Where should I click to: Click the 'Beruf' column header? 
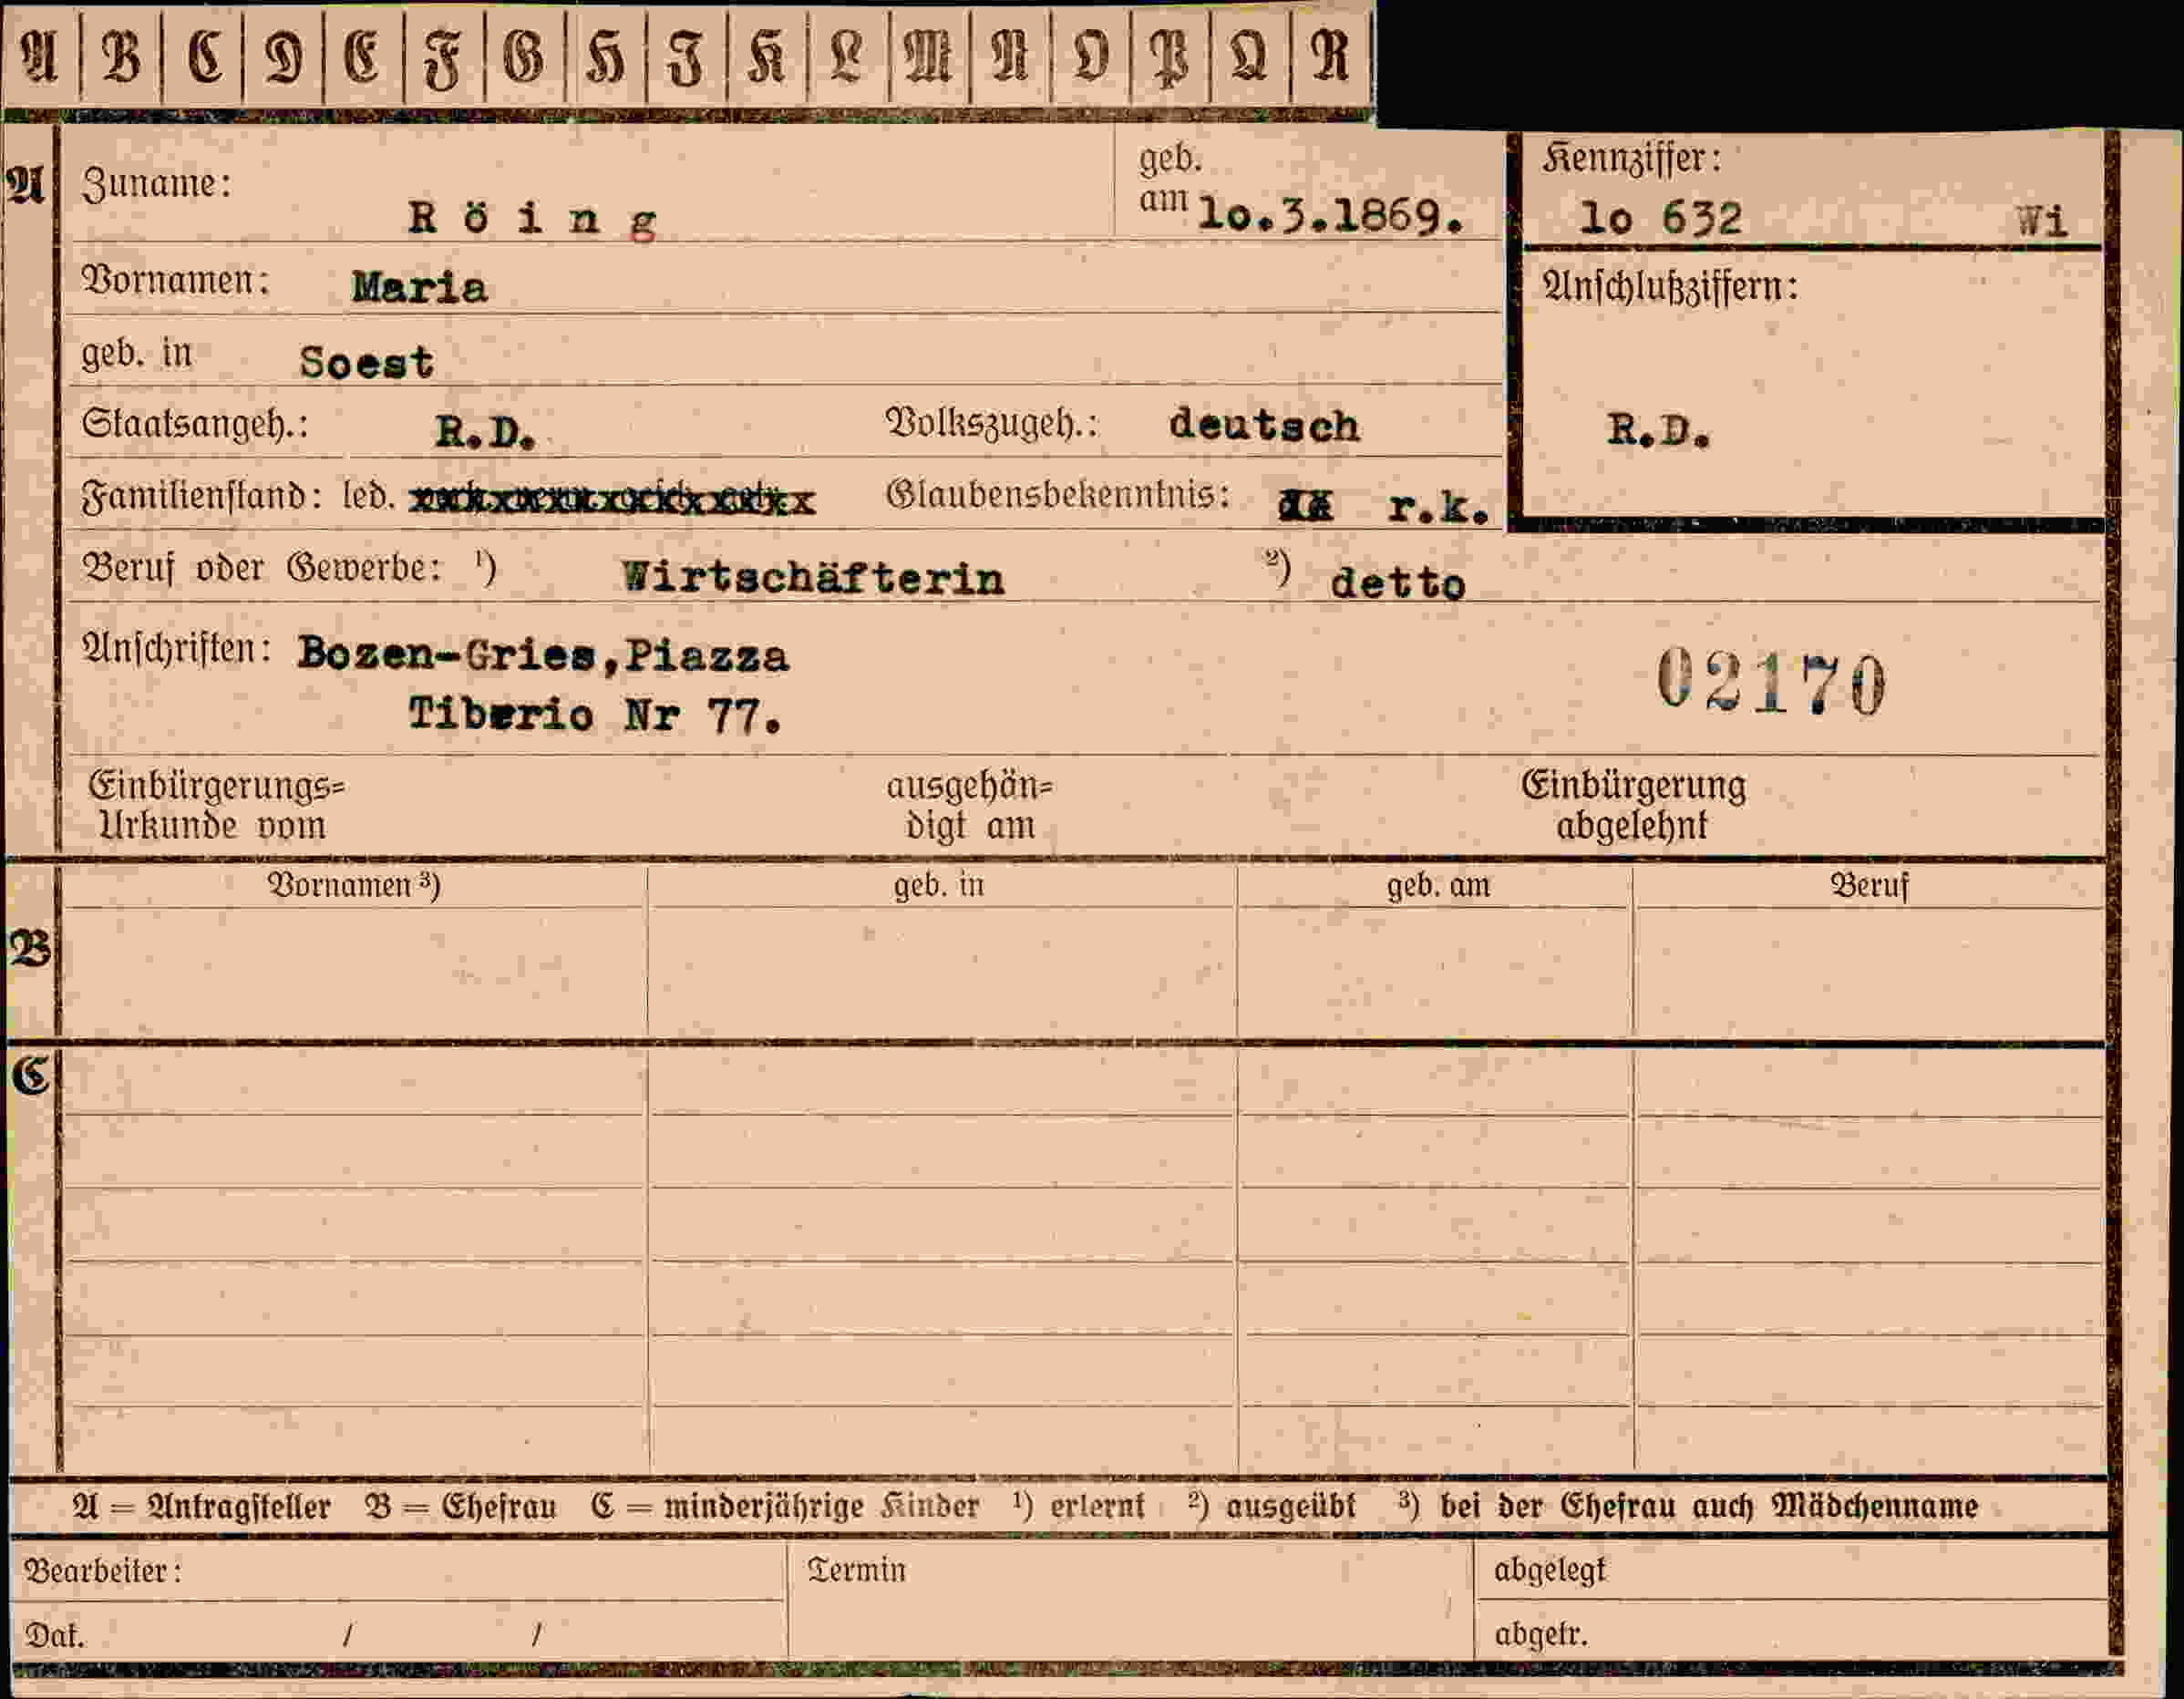tap(1869, 886)
